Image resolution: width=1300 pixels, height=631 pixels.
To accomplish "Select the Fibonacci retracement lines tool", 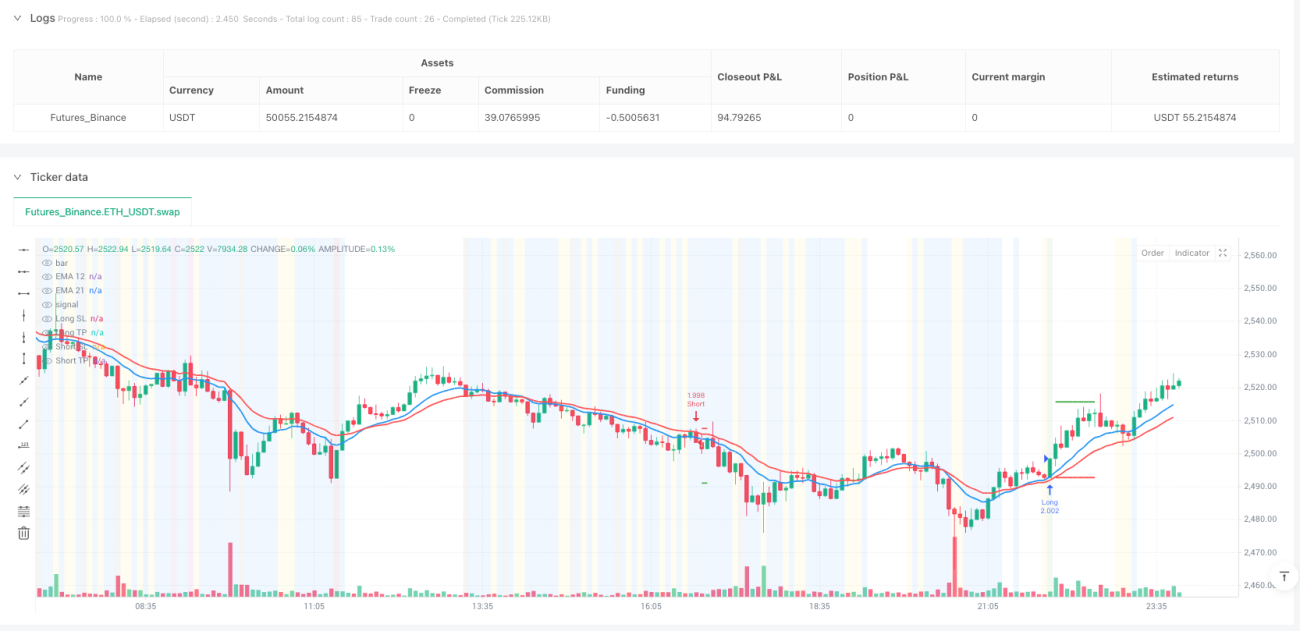I will 24,511.
